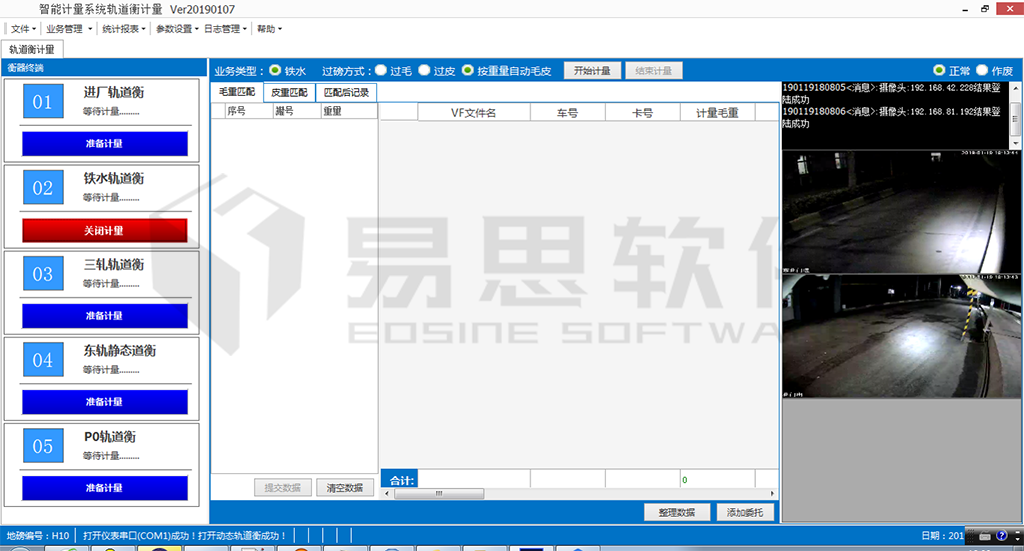
Task: Switch to the 皮重匹配 tab
Action: [x=289, y=92]
